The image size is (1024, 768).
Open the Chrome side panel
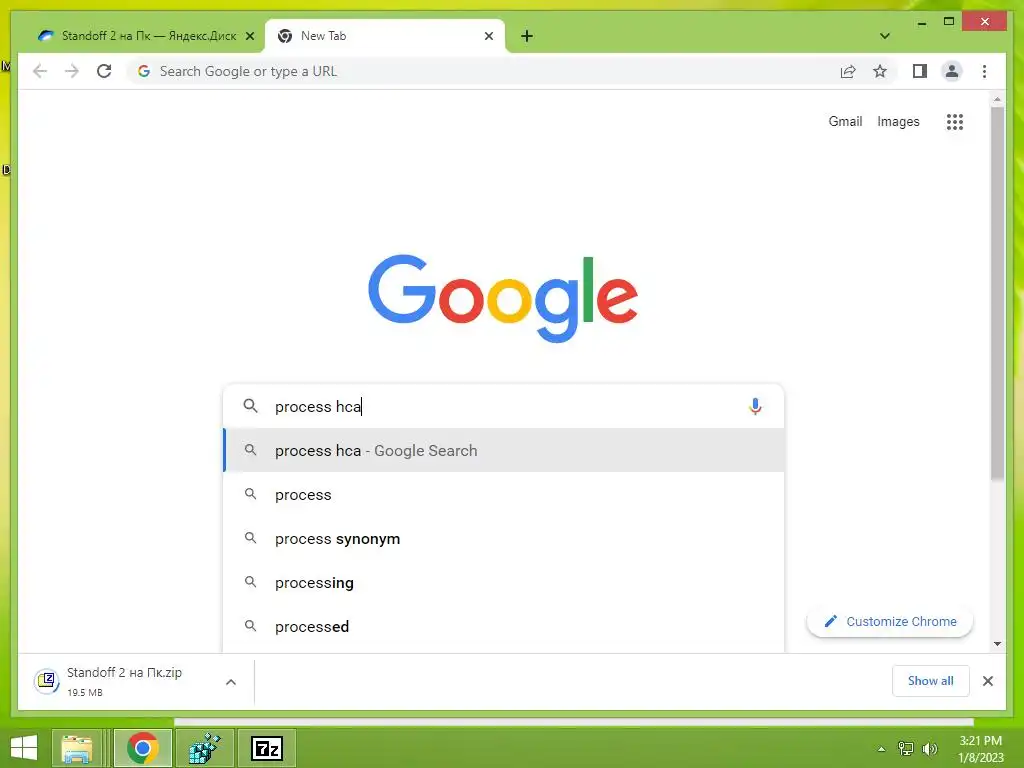[x=920, y=71]
